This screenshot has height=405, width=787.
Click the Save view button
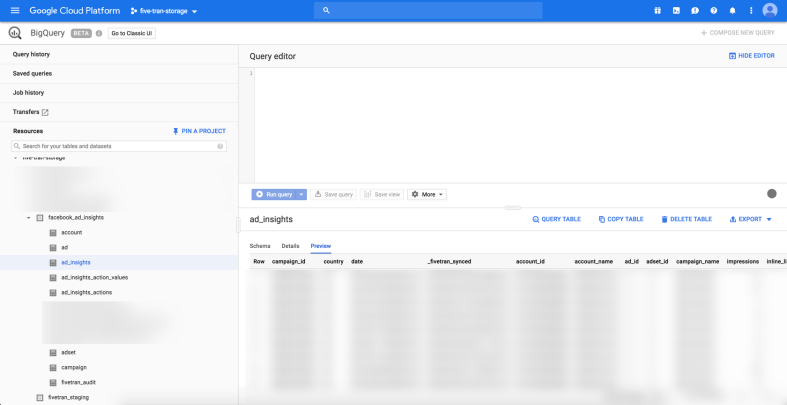[x=382, y=194]
